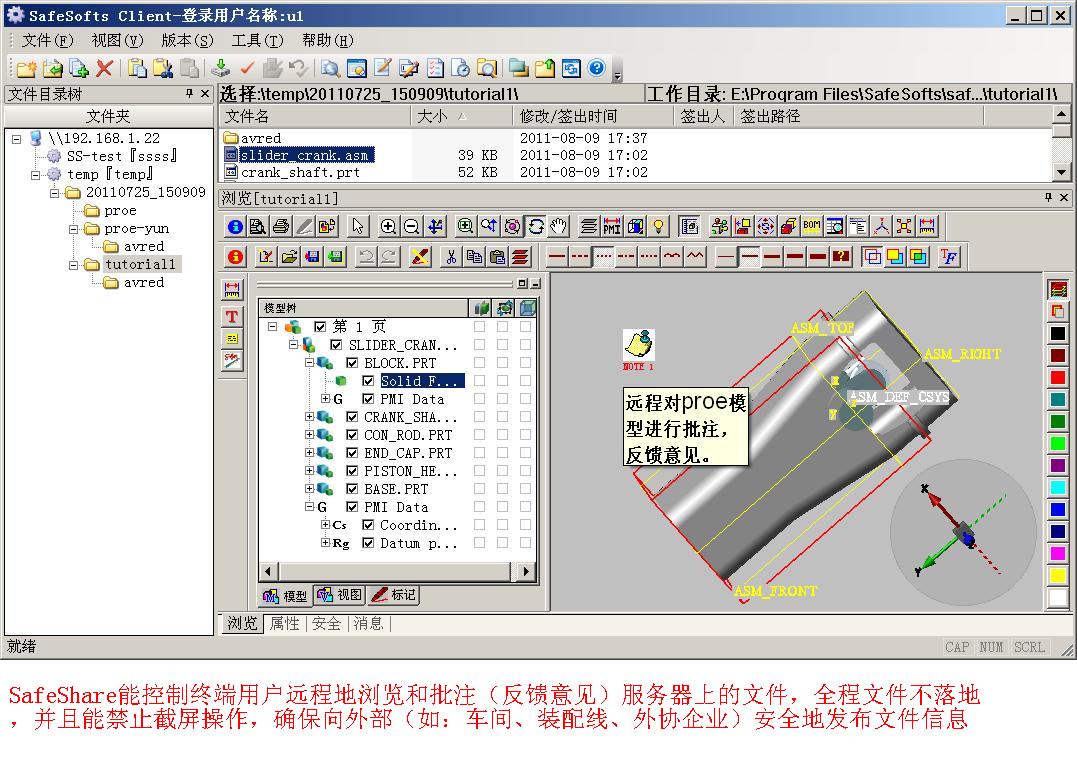The width and height of the screenshot is (1077, 778).
Task: Collapse the 20110725_150909 folder node
Action: click(x=54, y=193)
